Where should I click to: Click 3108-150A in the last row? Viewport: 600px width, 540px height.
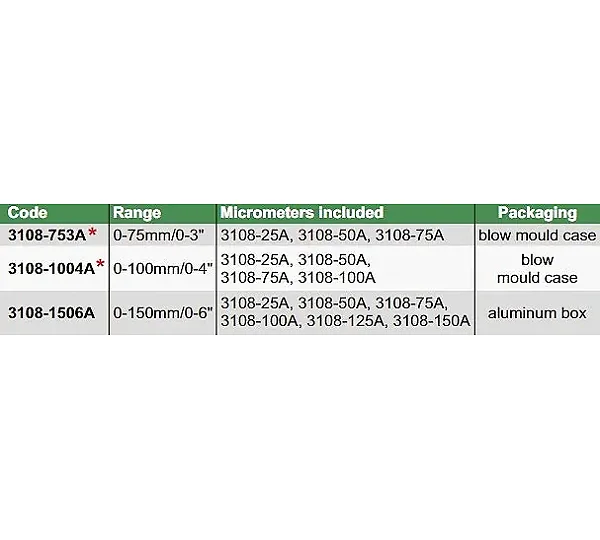point(432,321)
